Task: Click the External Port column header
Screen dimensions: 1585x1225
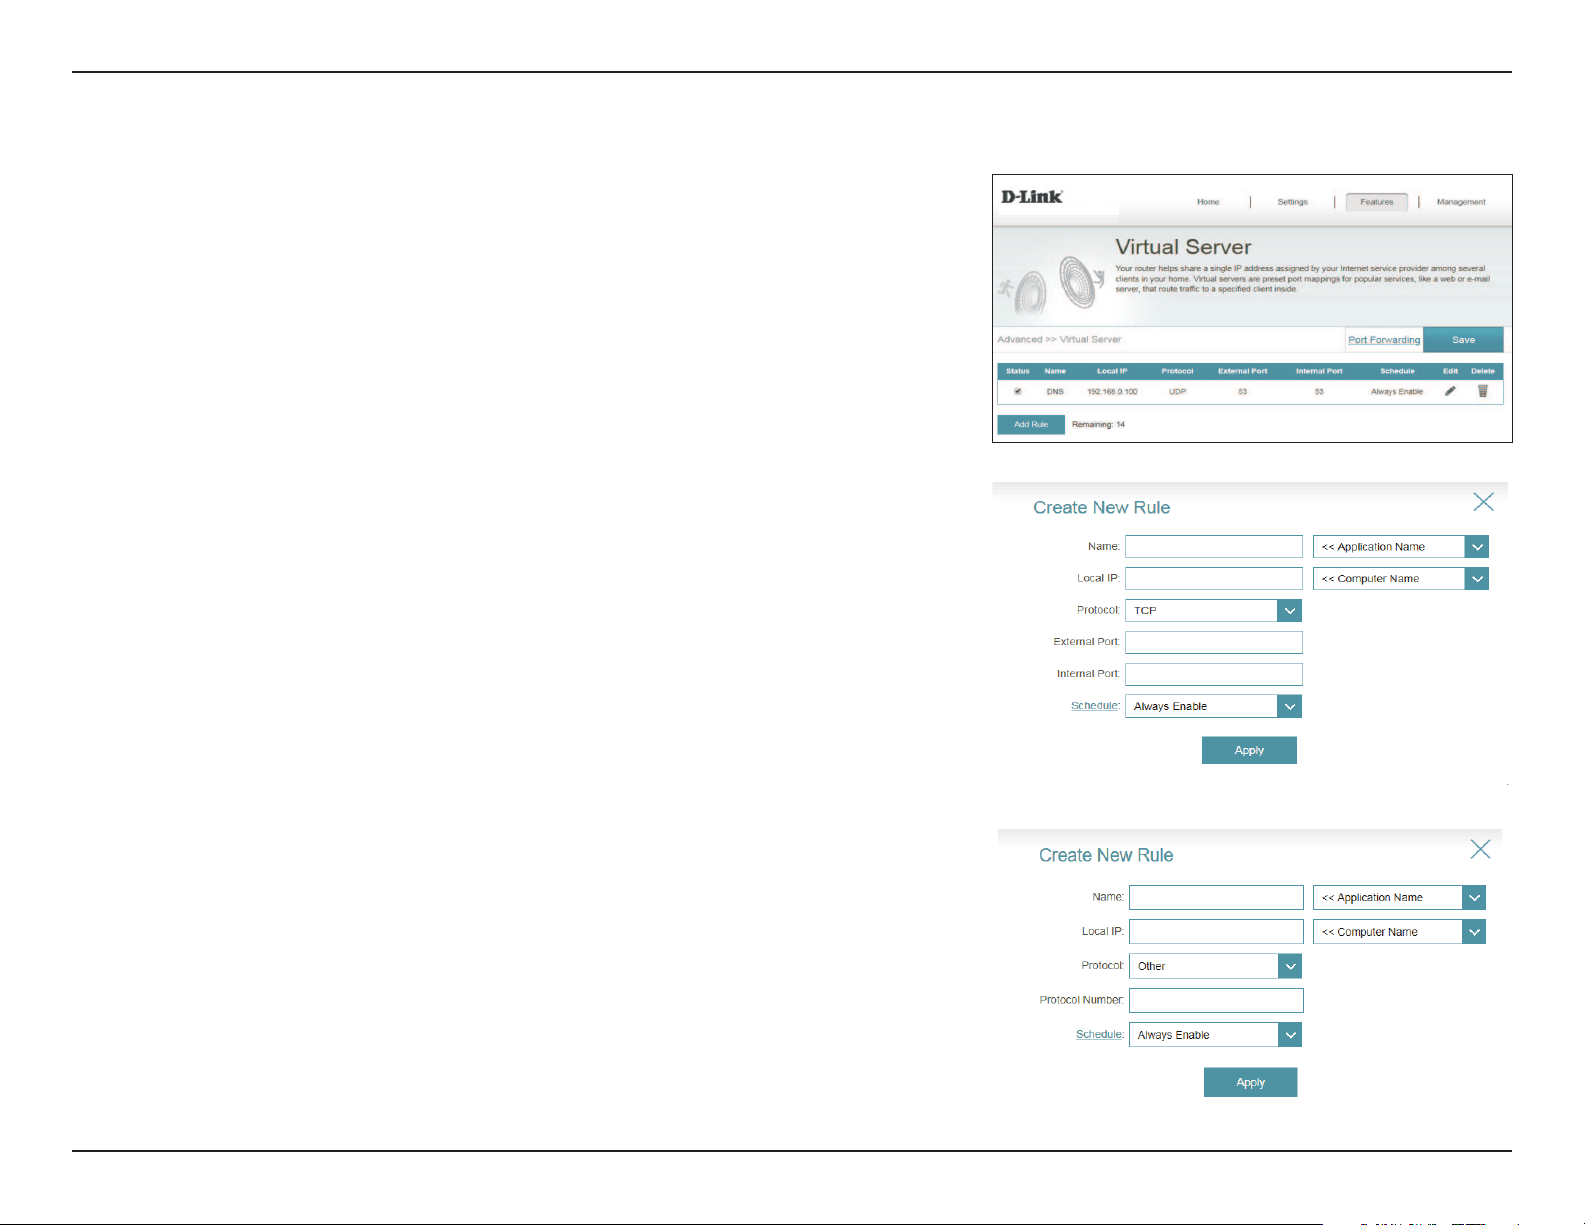Action: [x=1242, y=371]
